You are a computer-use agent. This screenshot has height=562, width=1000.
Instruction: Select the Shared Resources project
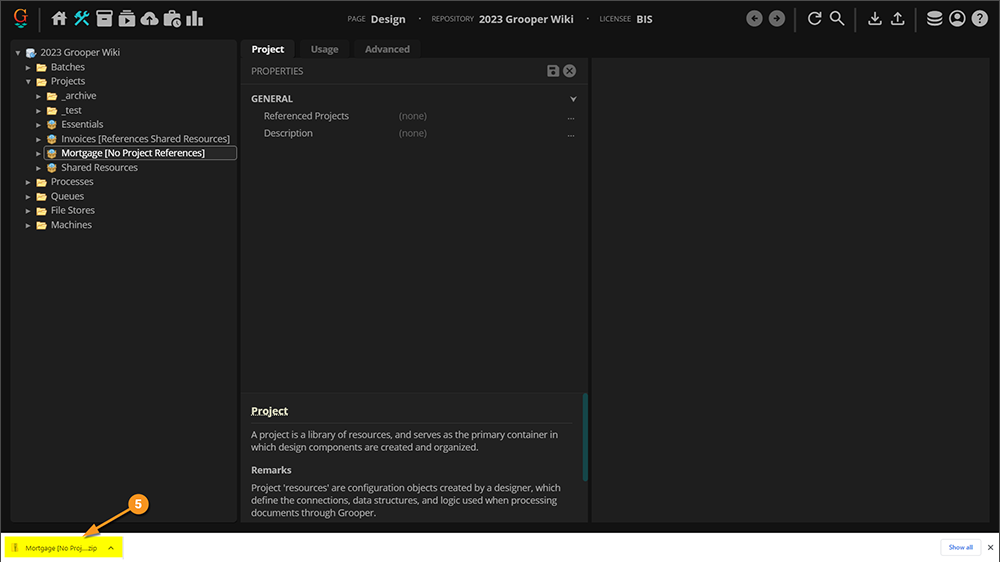[99, 168]
